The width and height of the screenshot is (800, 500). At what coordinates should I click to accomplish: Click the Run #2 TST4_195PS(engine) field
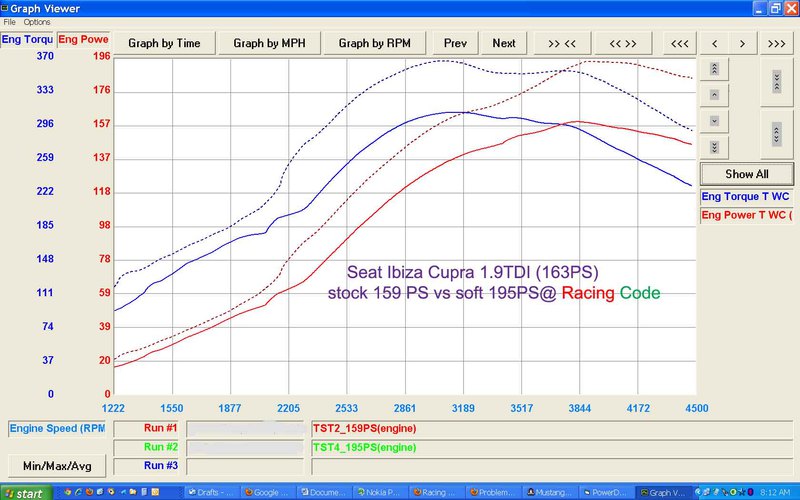coord(552,447)
